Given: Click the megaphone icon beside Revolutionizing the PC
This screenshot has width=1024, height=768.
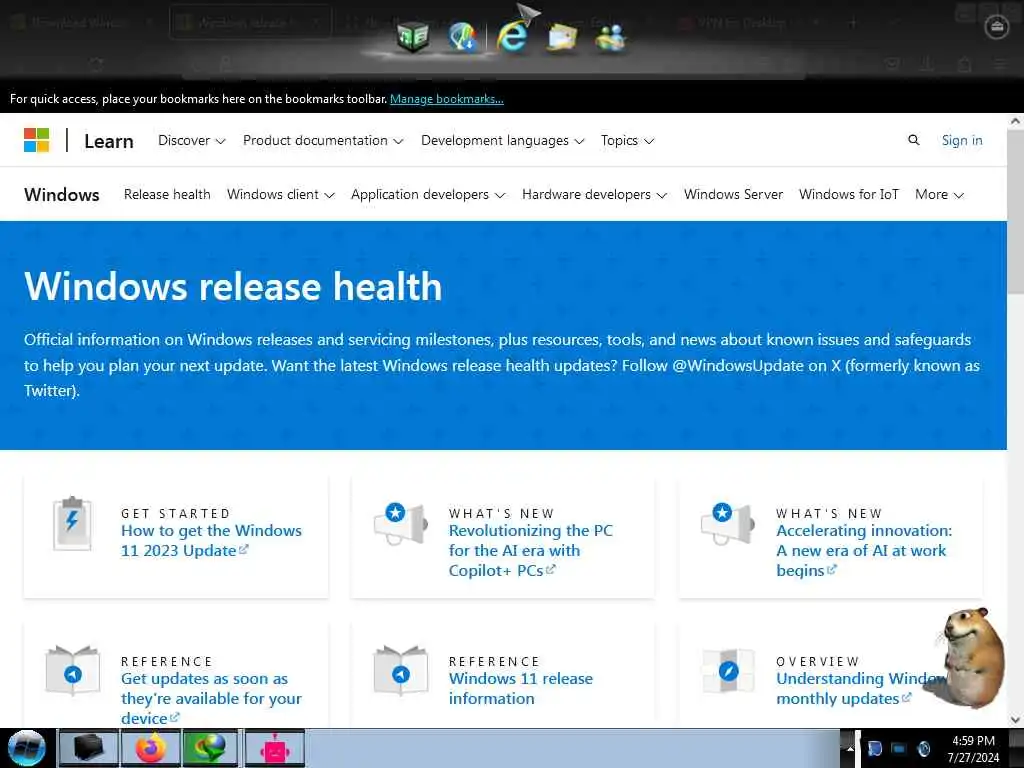Looking at the screenshot, I should [x=400, y=524].
